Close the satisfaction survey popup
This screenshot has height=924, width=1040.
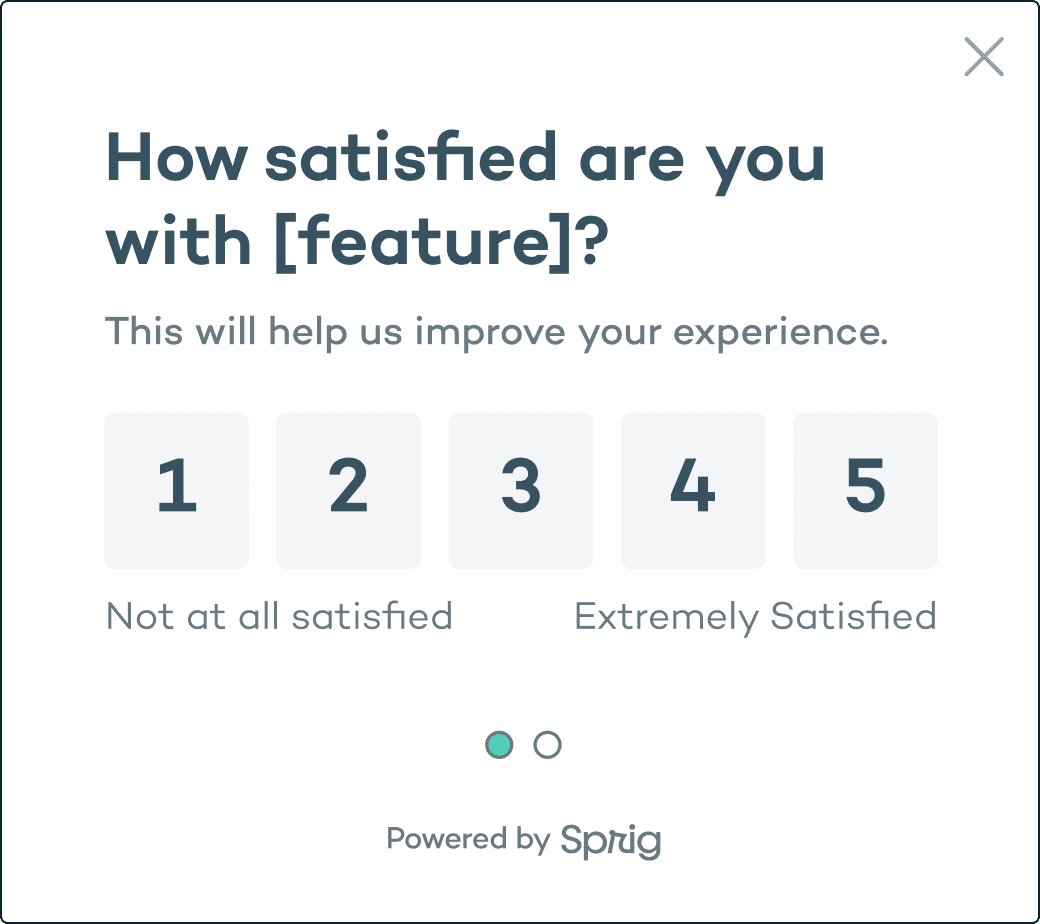984,56
